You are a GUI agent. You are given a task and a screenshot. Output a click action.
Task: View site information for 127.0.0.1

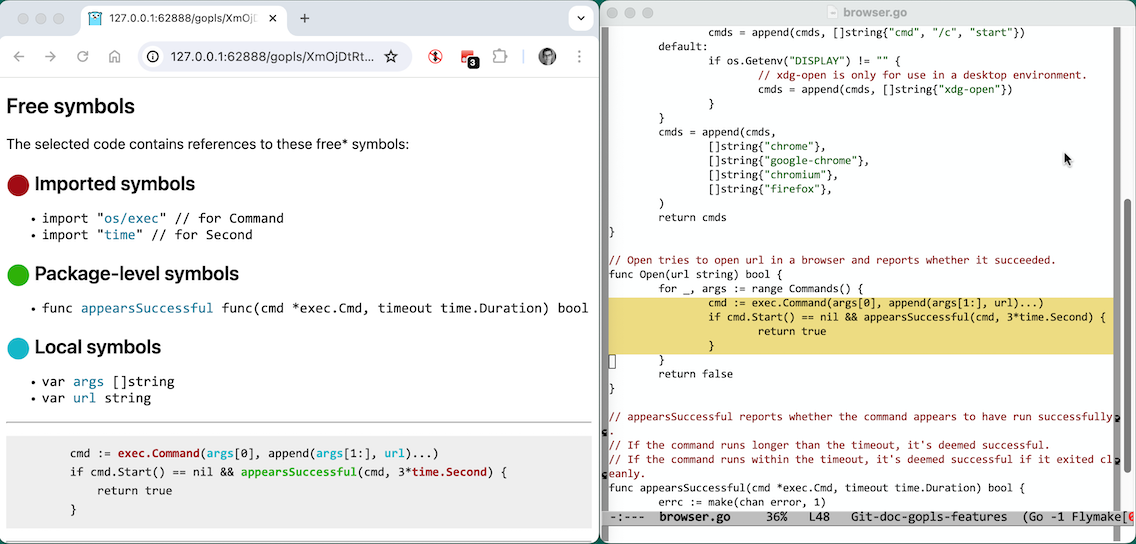[153, 57]
